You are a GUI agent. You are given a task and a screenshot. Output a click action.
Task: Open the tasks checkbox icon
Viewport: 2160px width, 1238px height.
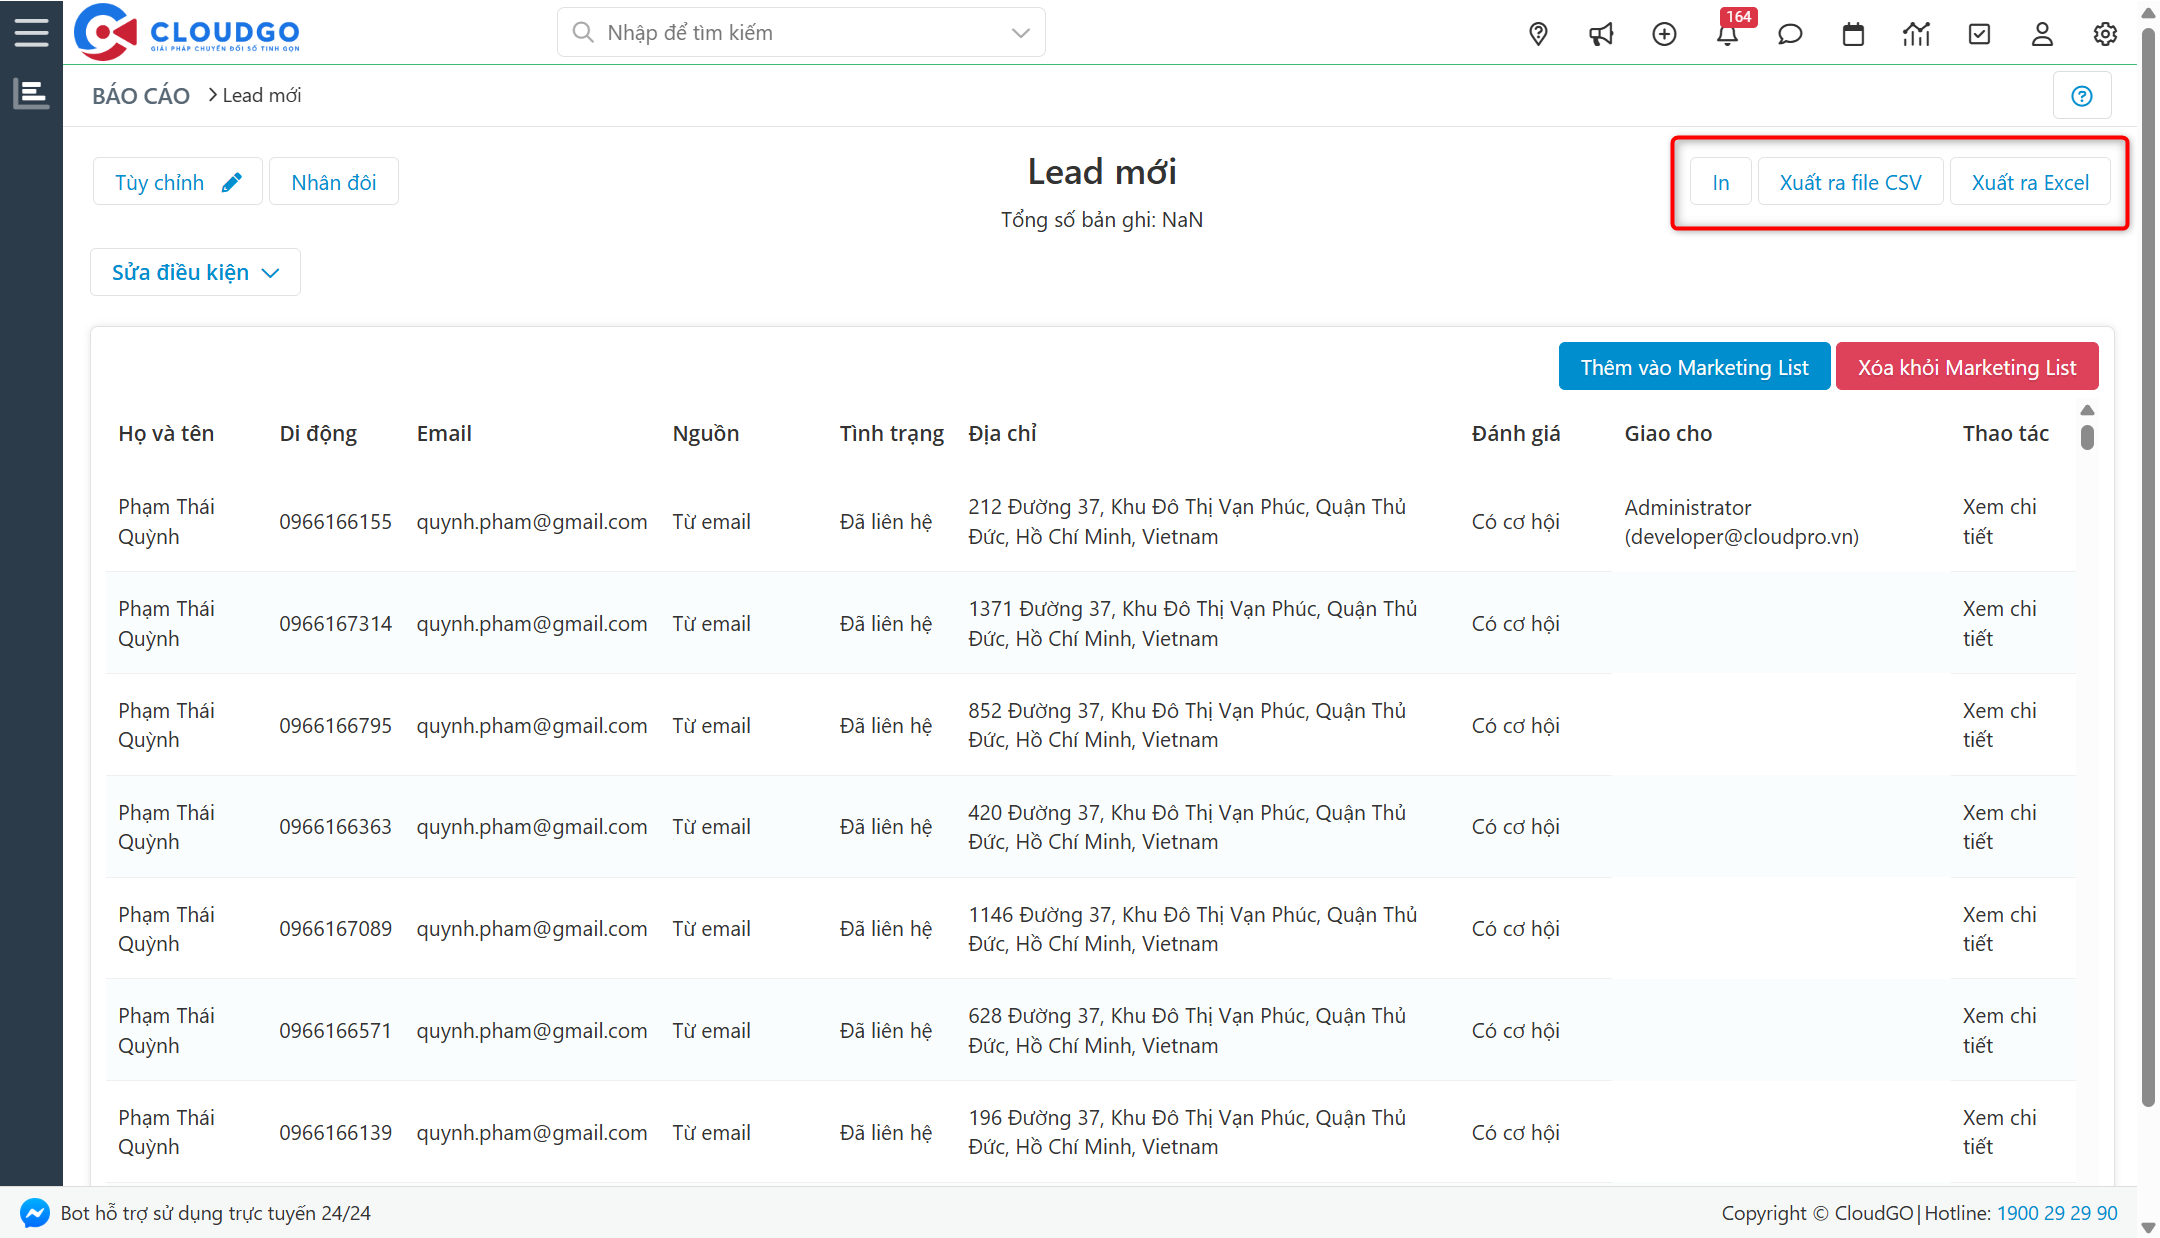pyautogui.click(x=1979, y=33)
